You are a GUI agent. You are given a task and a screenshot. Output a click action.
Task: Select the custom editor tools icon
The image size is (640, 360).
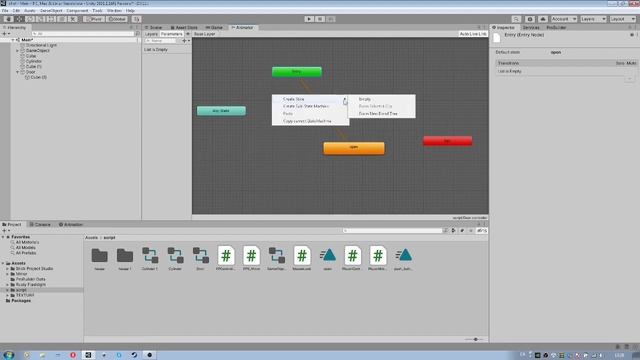click(72, 19)
